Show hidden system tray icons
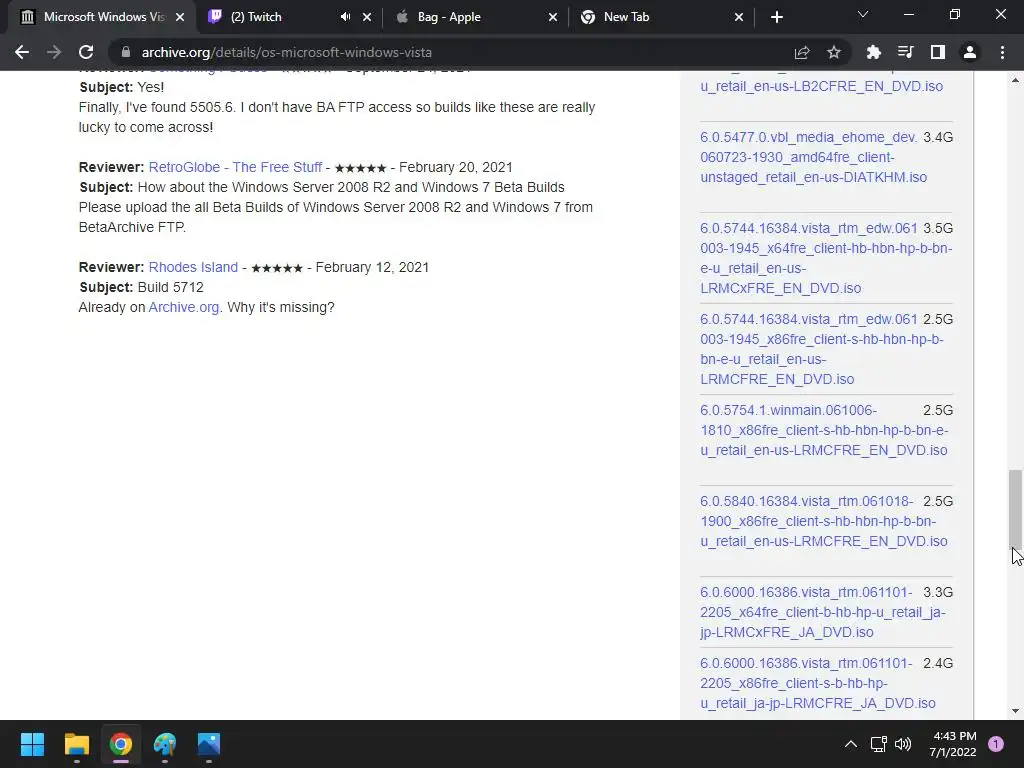The image size is (1024, 768). tap(850, 744)
